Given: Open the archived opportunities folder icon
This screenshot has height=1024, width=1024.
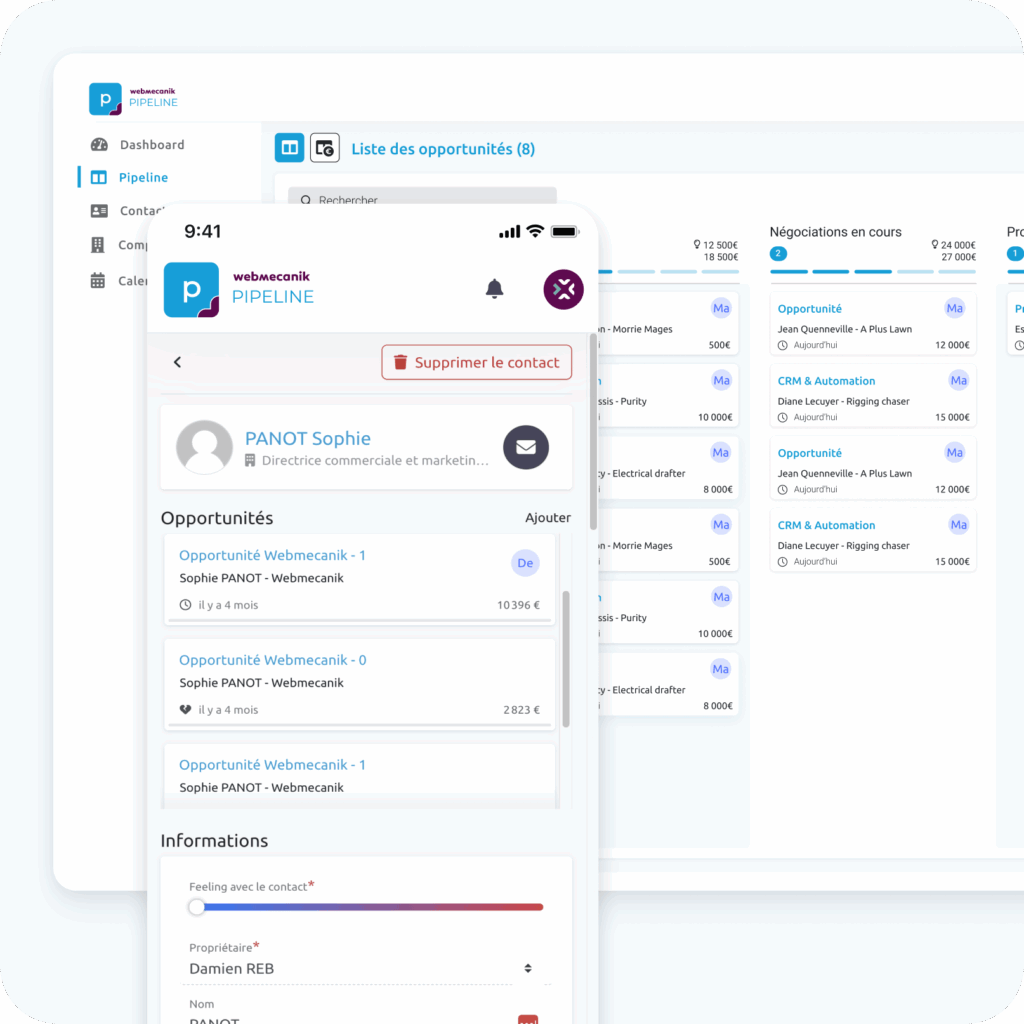Looking at the screenshot, I should pyautogui.click(x=325, y=148).
